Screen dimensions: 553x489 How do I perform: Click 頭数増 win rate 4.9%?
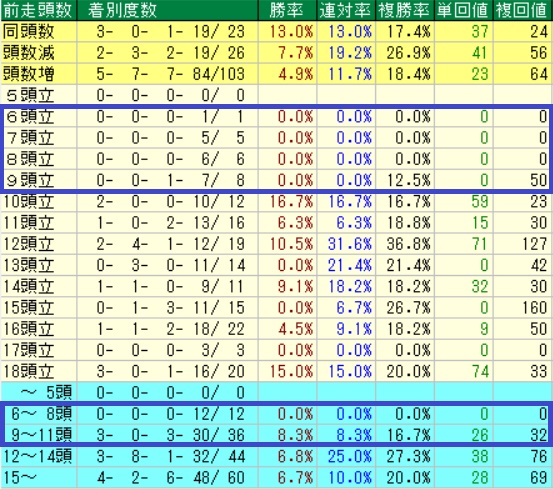click(296, 74)
